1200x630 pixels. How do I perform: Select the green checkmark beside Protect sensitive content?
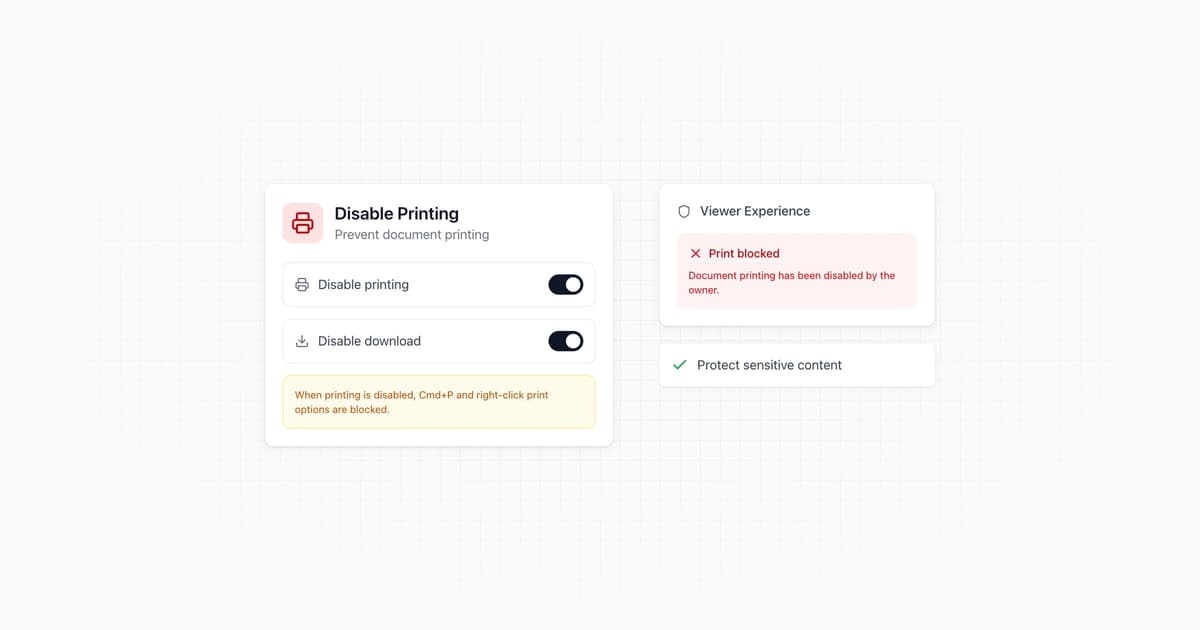[x=680, y=365]
